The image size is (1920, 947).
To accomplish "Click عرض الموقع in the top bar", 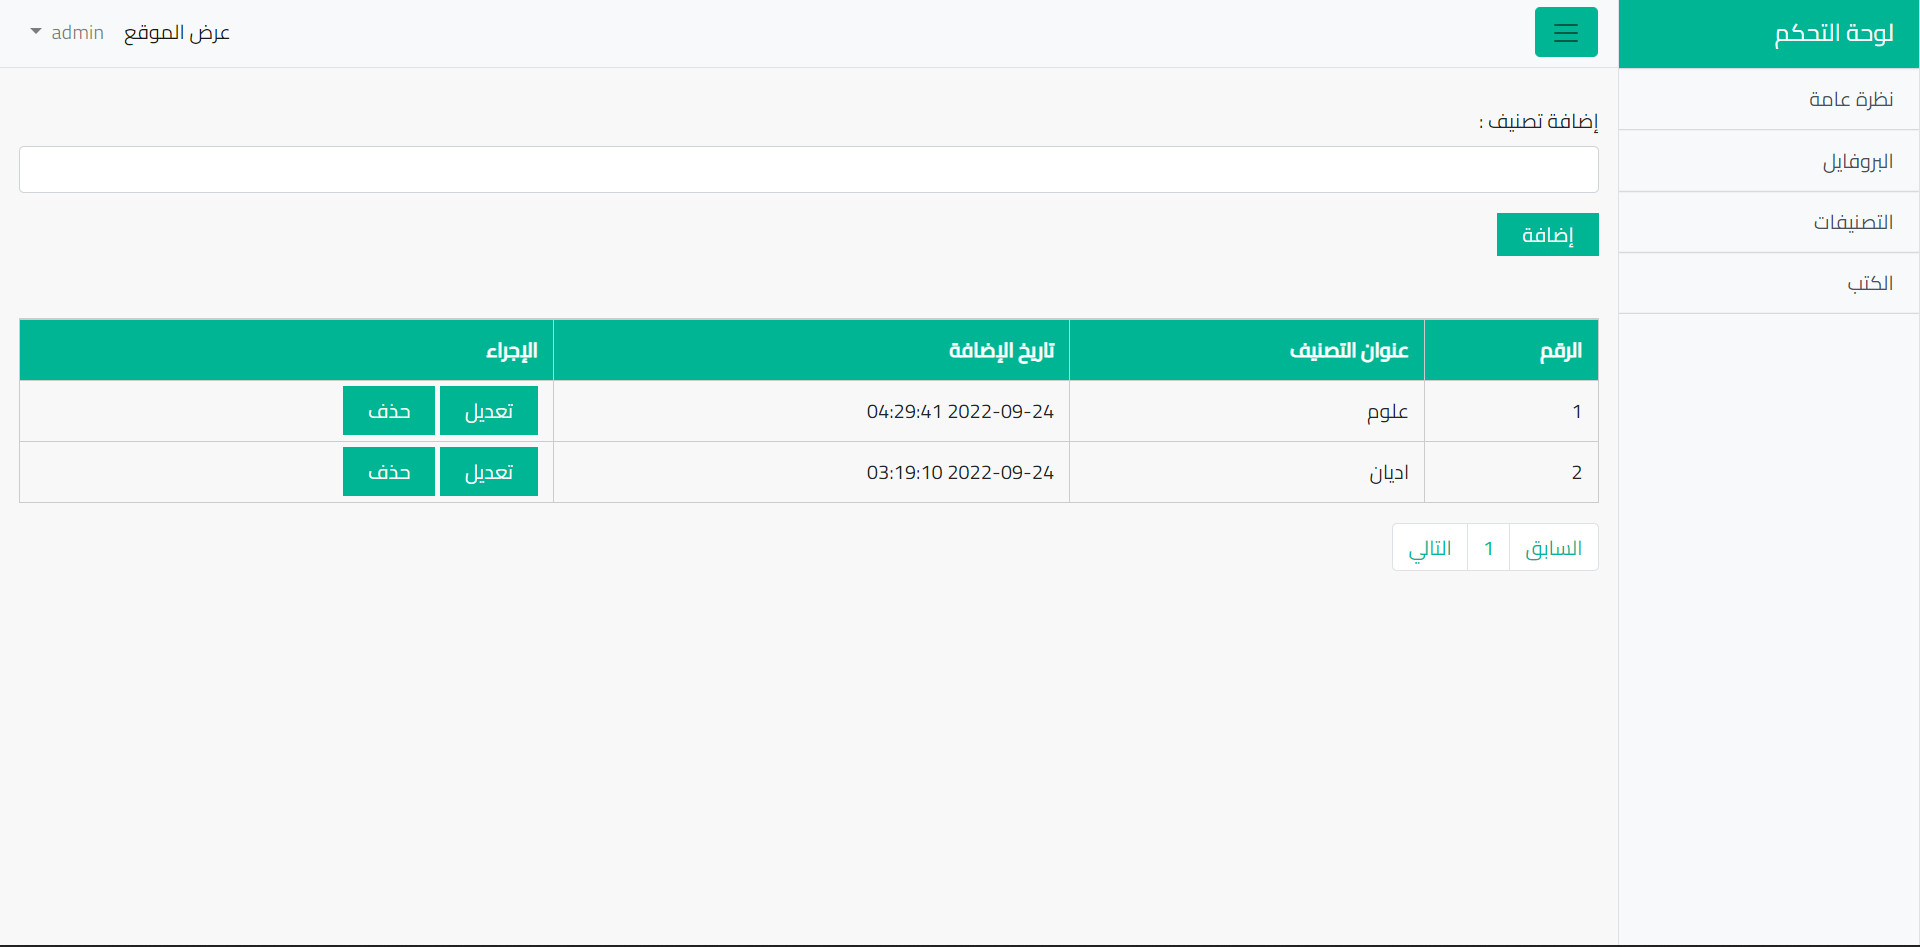I will [x=178, y=33].
